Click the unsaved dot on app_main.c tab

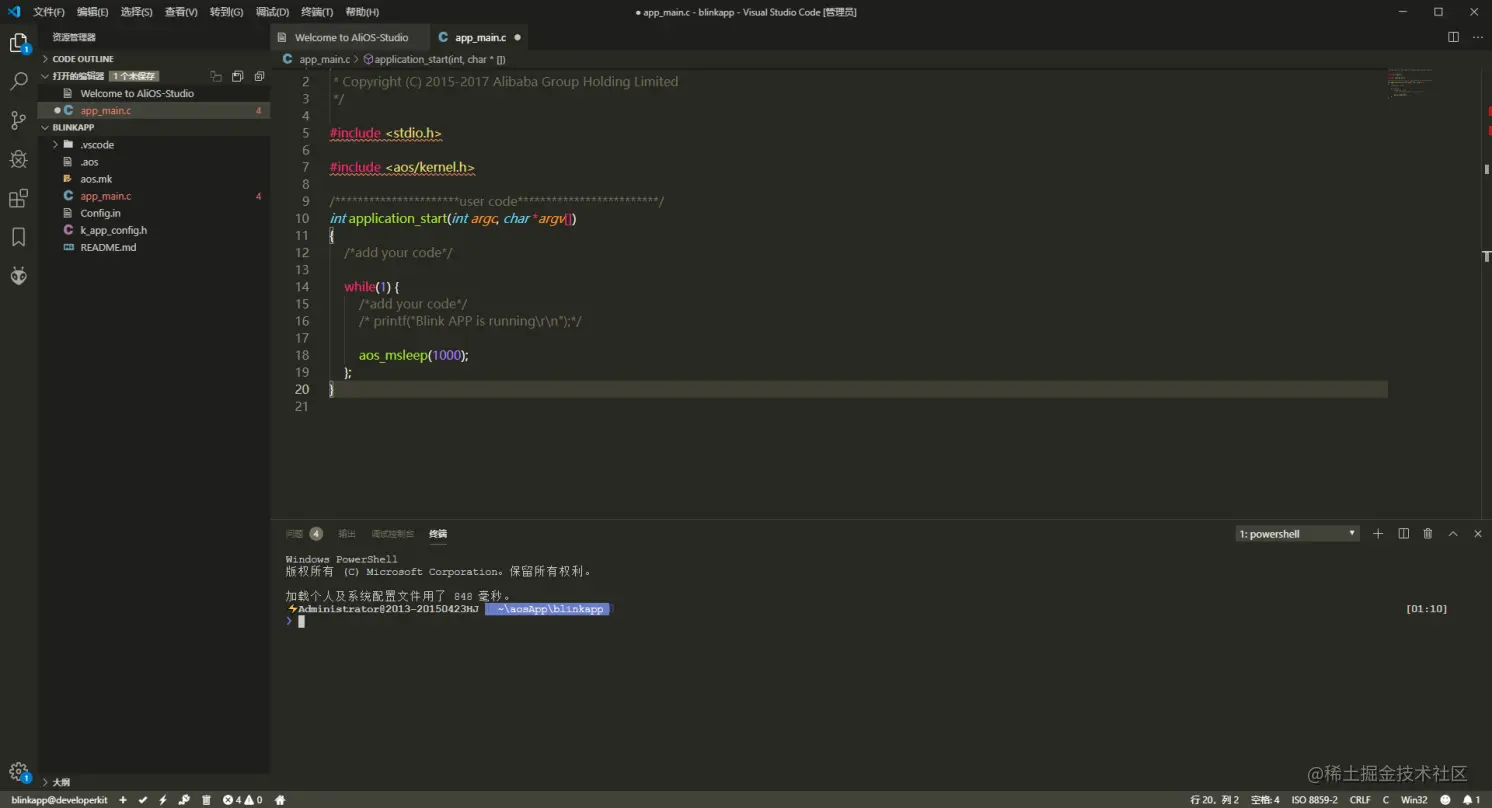coord(517,37)
